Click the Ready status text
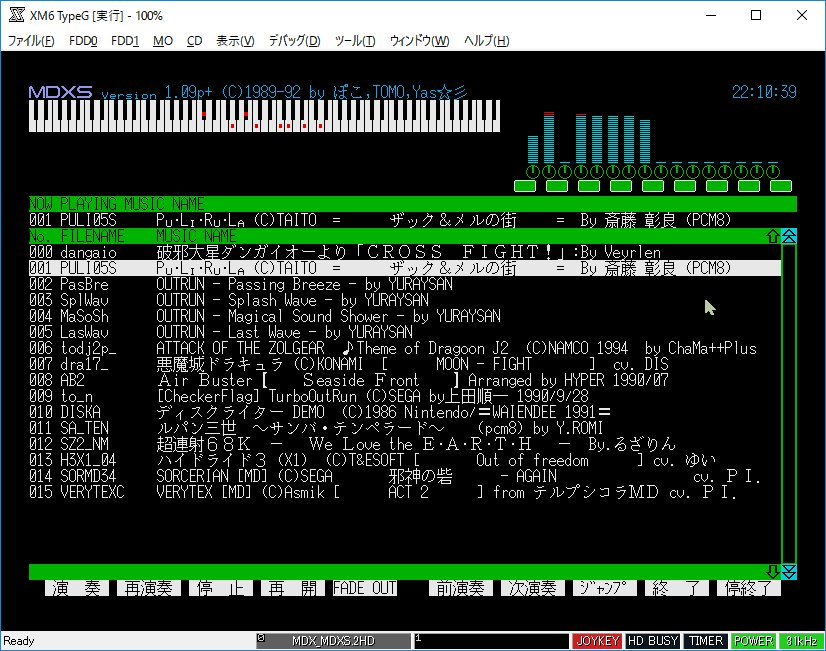Screen dimensions: 826x651 pyautogui.click(x=18, y=640)
